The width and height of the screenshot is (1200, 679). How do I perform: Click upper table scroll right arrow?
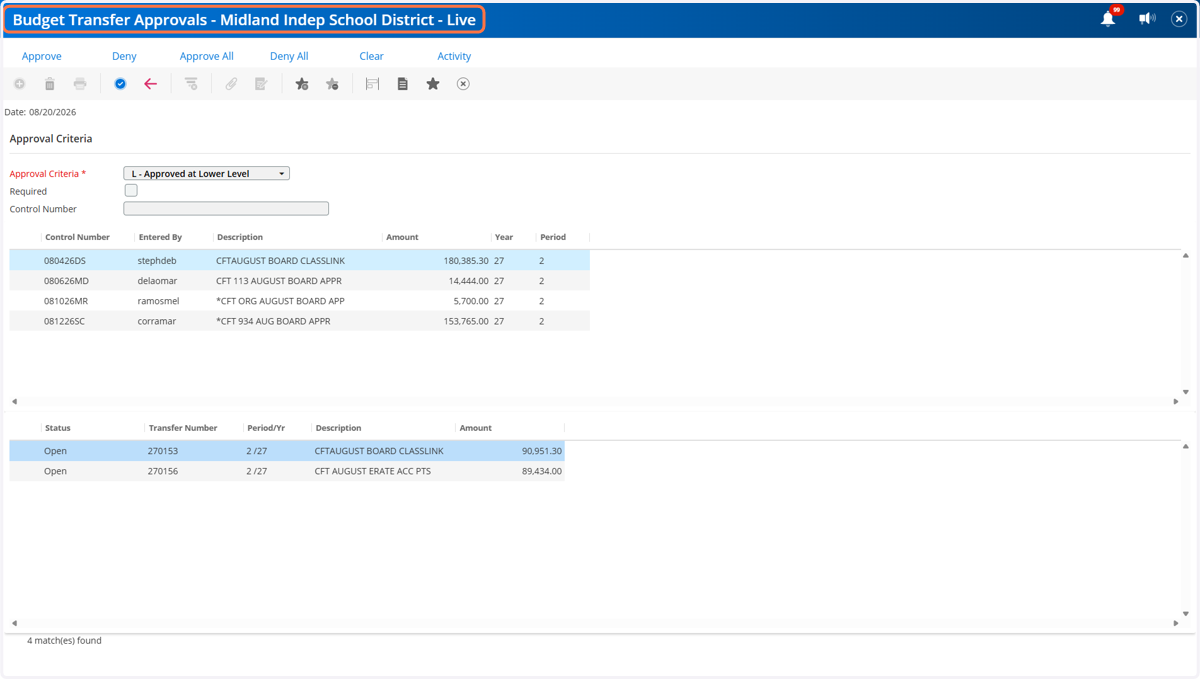coord(1176,401)
